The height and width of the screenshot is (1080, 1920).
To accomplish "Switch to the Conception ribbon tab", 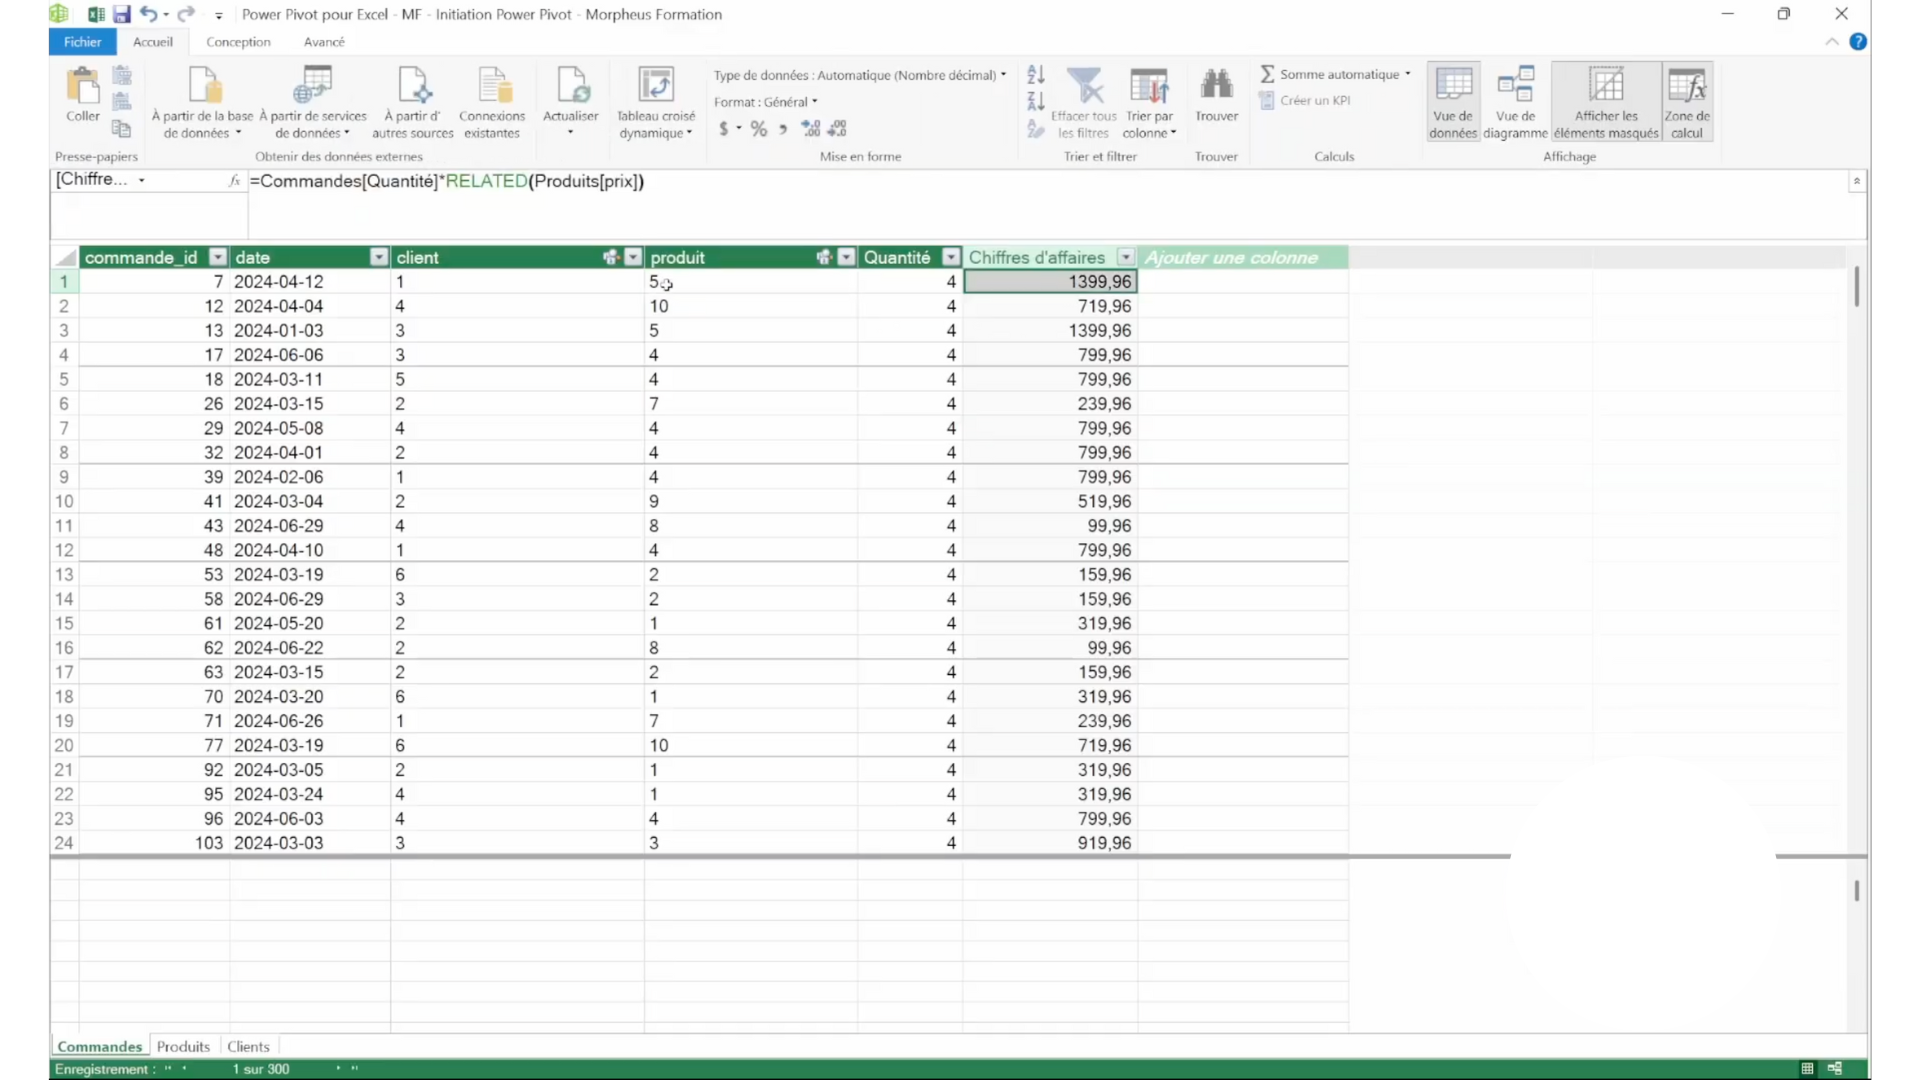I will click(x=239, y=41).
